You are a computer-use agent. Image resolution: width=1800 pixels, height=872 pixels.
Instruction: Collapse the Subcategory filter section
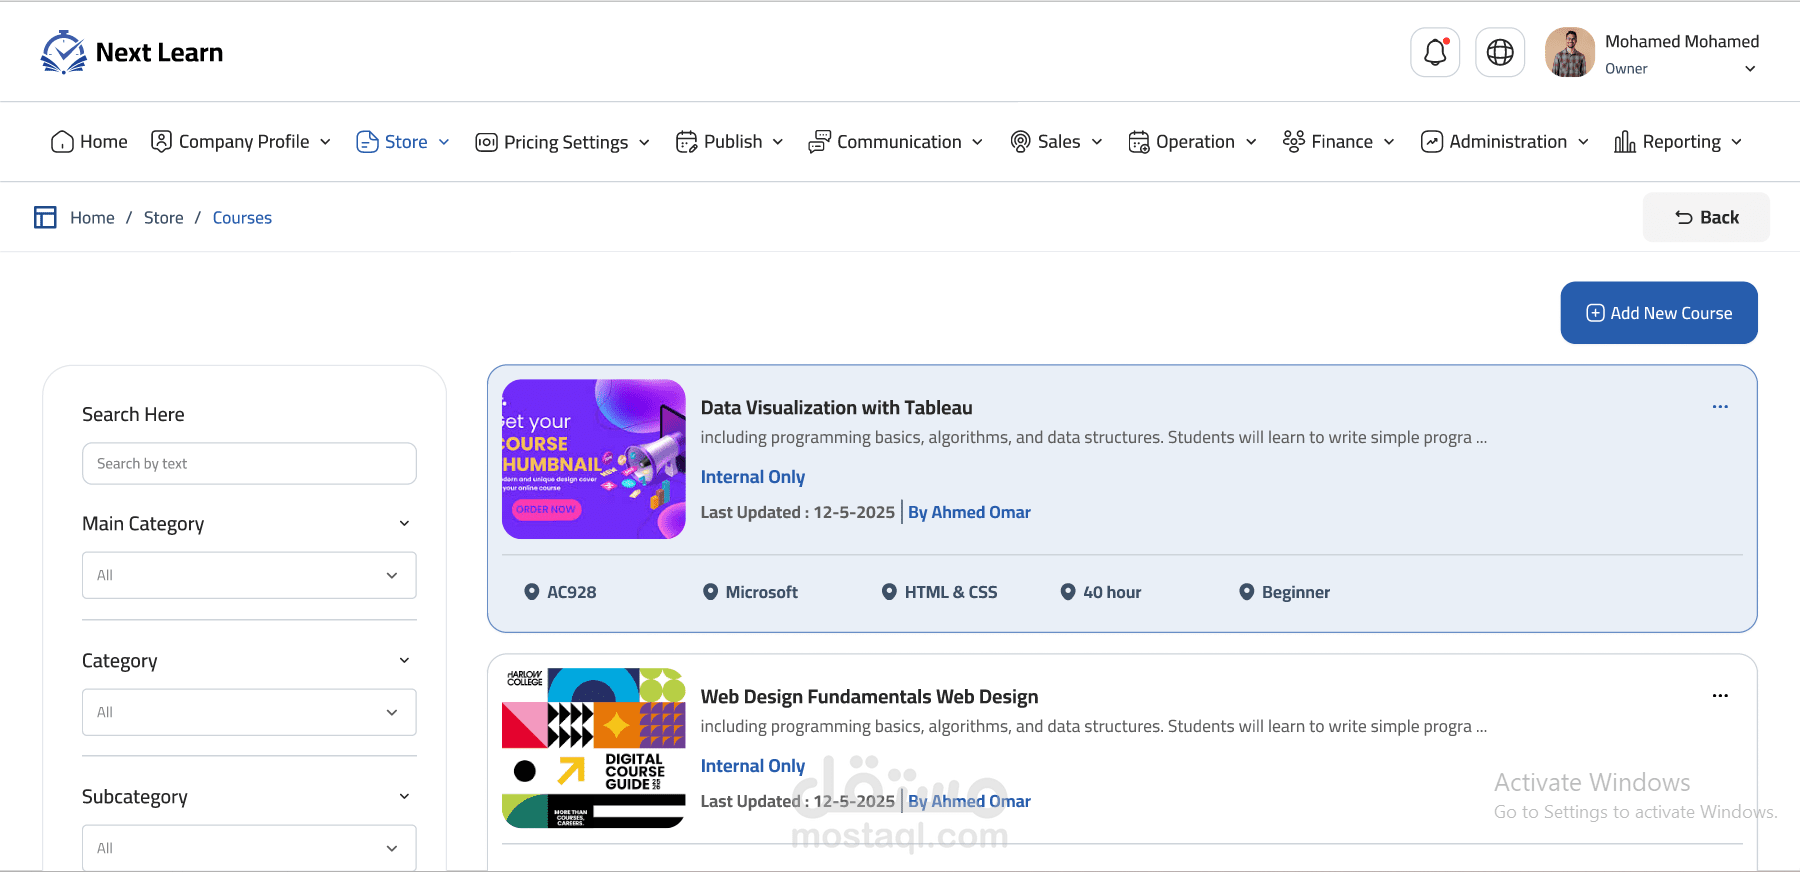point(404,796)
